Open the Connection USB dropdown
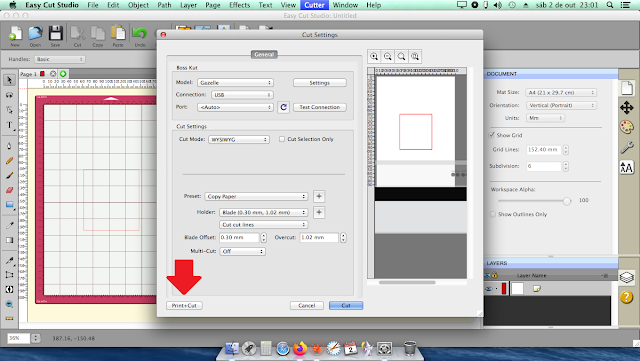The width and height of the screenshot is (640, 361). (x=242, y=95)
